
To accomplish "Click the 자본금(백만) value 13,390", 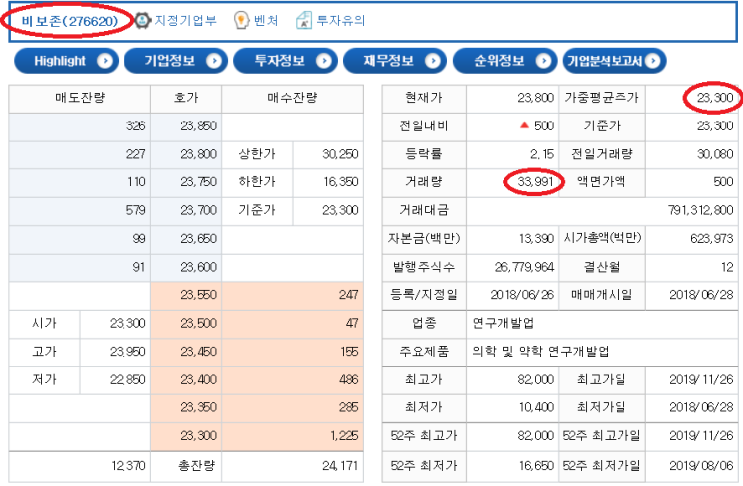I will (536, 239).
